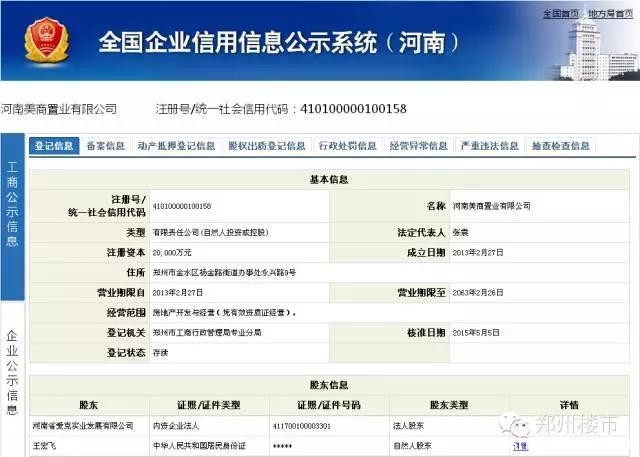Click the 营业期限至 date 2063年2月26日
The image size is (640, 457).
click(x=478, y=293)
